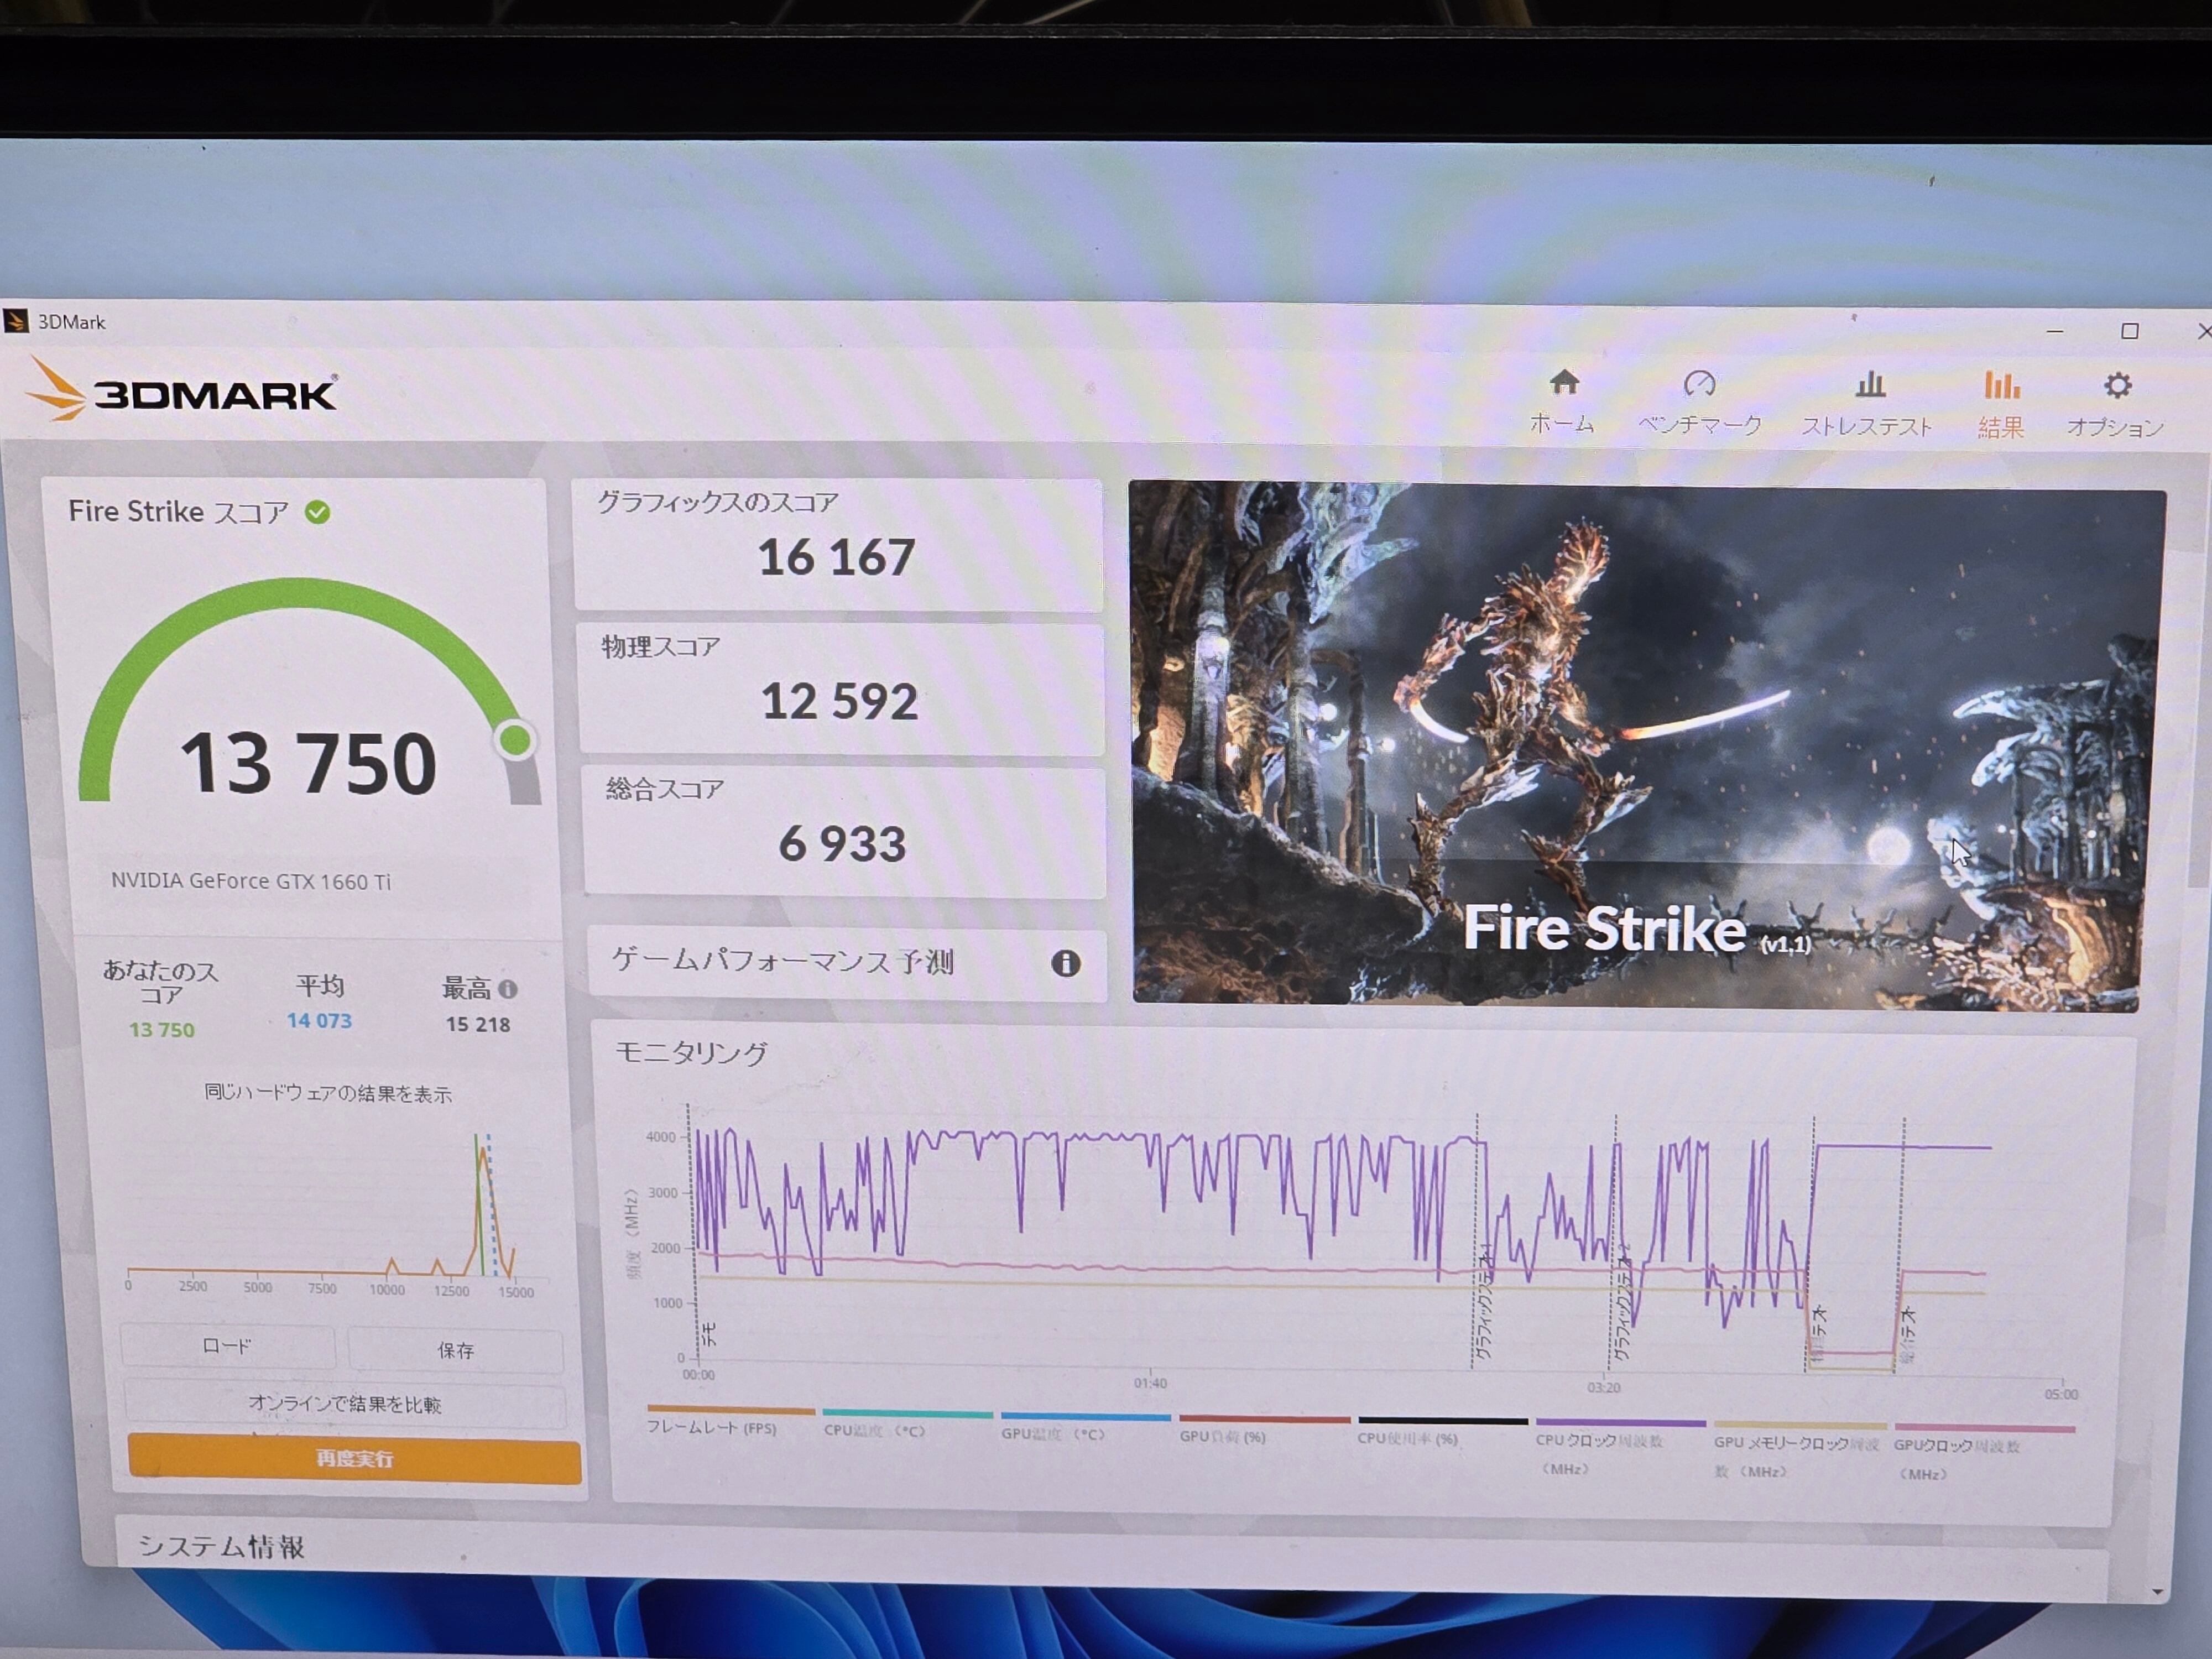Click 同じハードウェアの結果を表示 link
The height and width of the screenshot is (1659, 2212).
(x=328, y=1093)
